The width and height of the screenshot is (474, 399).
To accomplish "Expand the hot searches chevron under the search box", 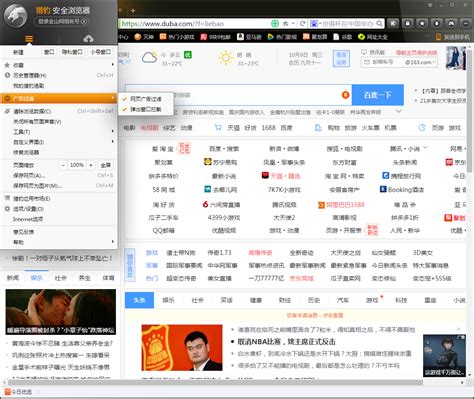I will click(399, 111).
